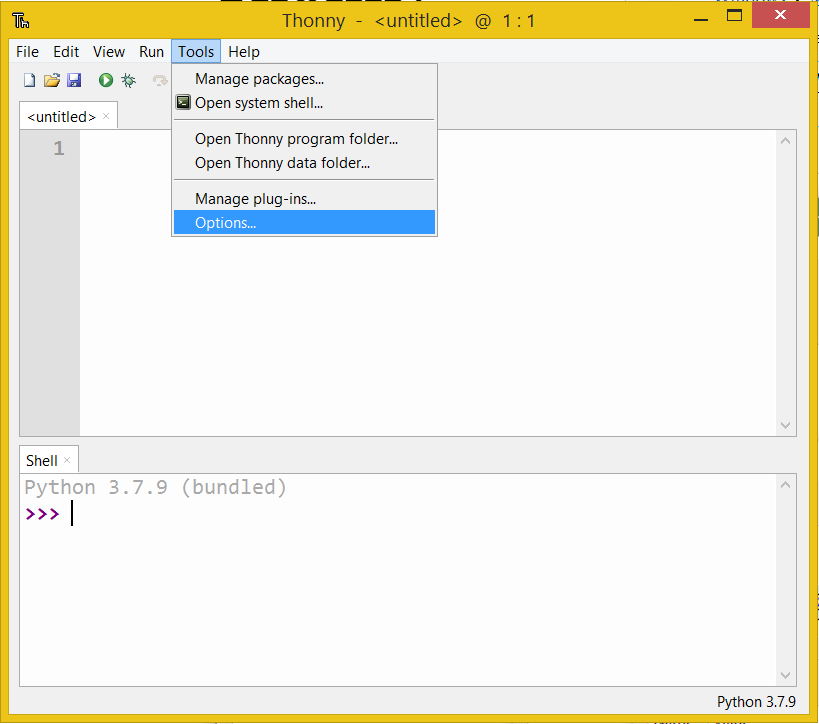The width and height of the screenshot is (819, 724).
Task: Click the greyed step over arrow icon
Action: click(160, 80)
